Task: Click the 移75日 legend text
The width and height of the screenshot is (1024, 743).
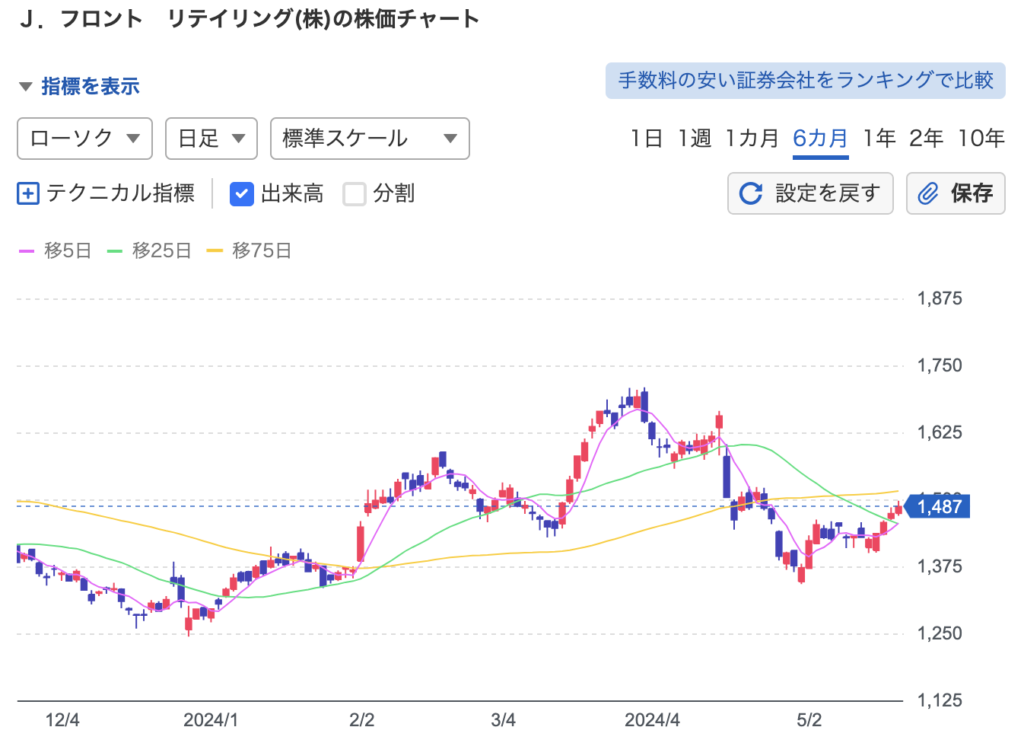Action: [x=261, y=251]
